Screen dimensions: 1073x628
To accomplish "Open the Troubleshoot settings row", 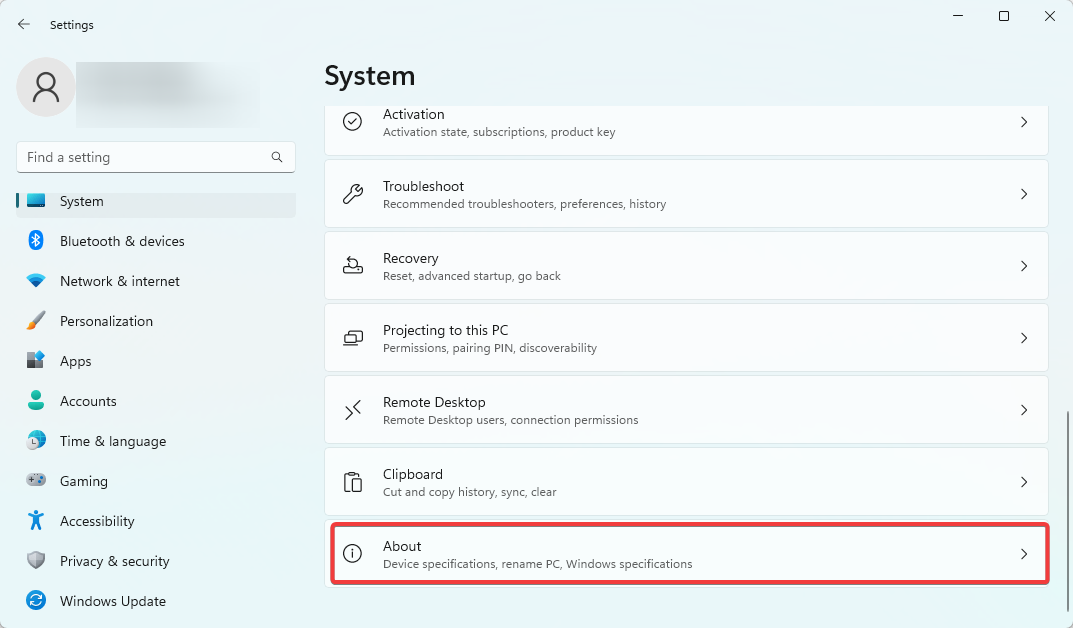I will coord(686,194).
